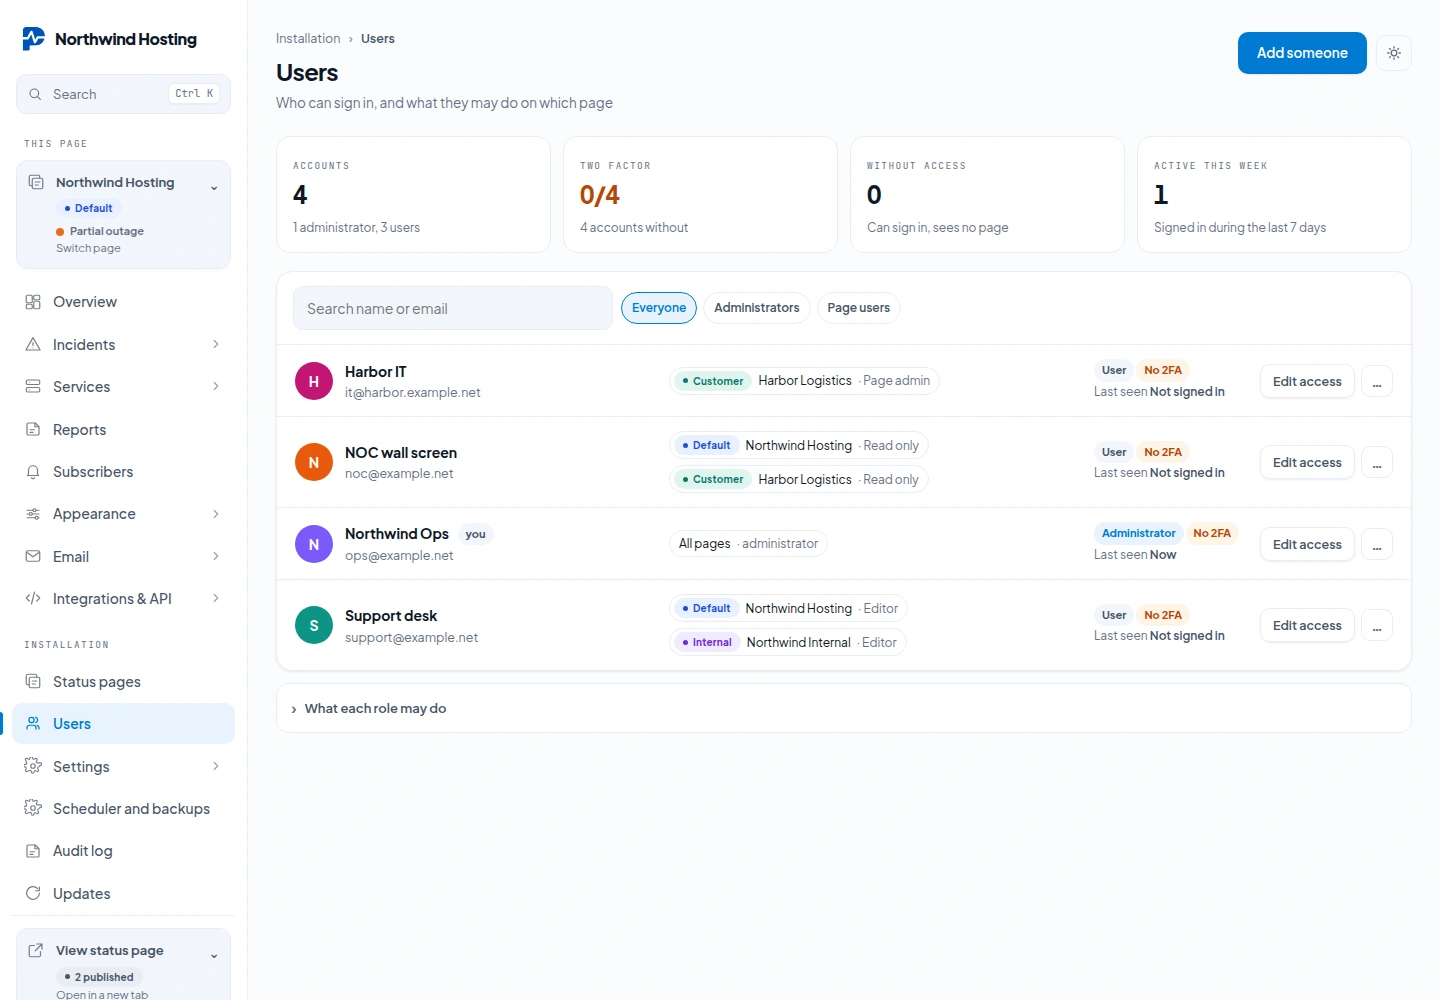Click the Audit log icon

click(x=33, y=851)
